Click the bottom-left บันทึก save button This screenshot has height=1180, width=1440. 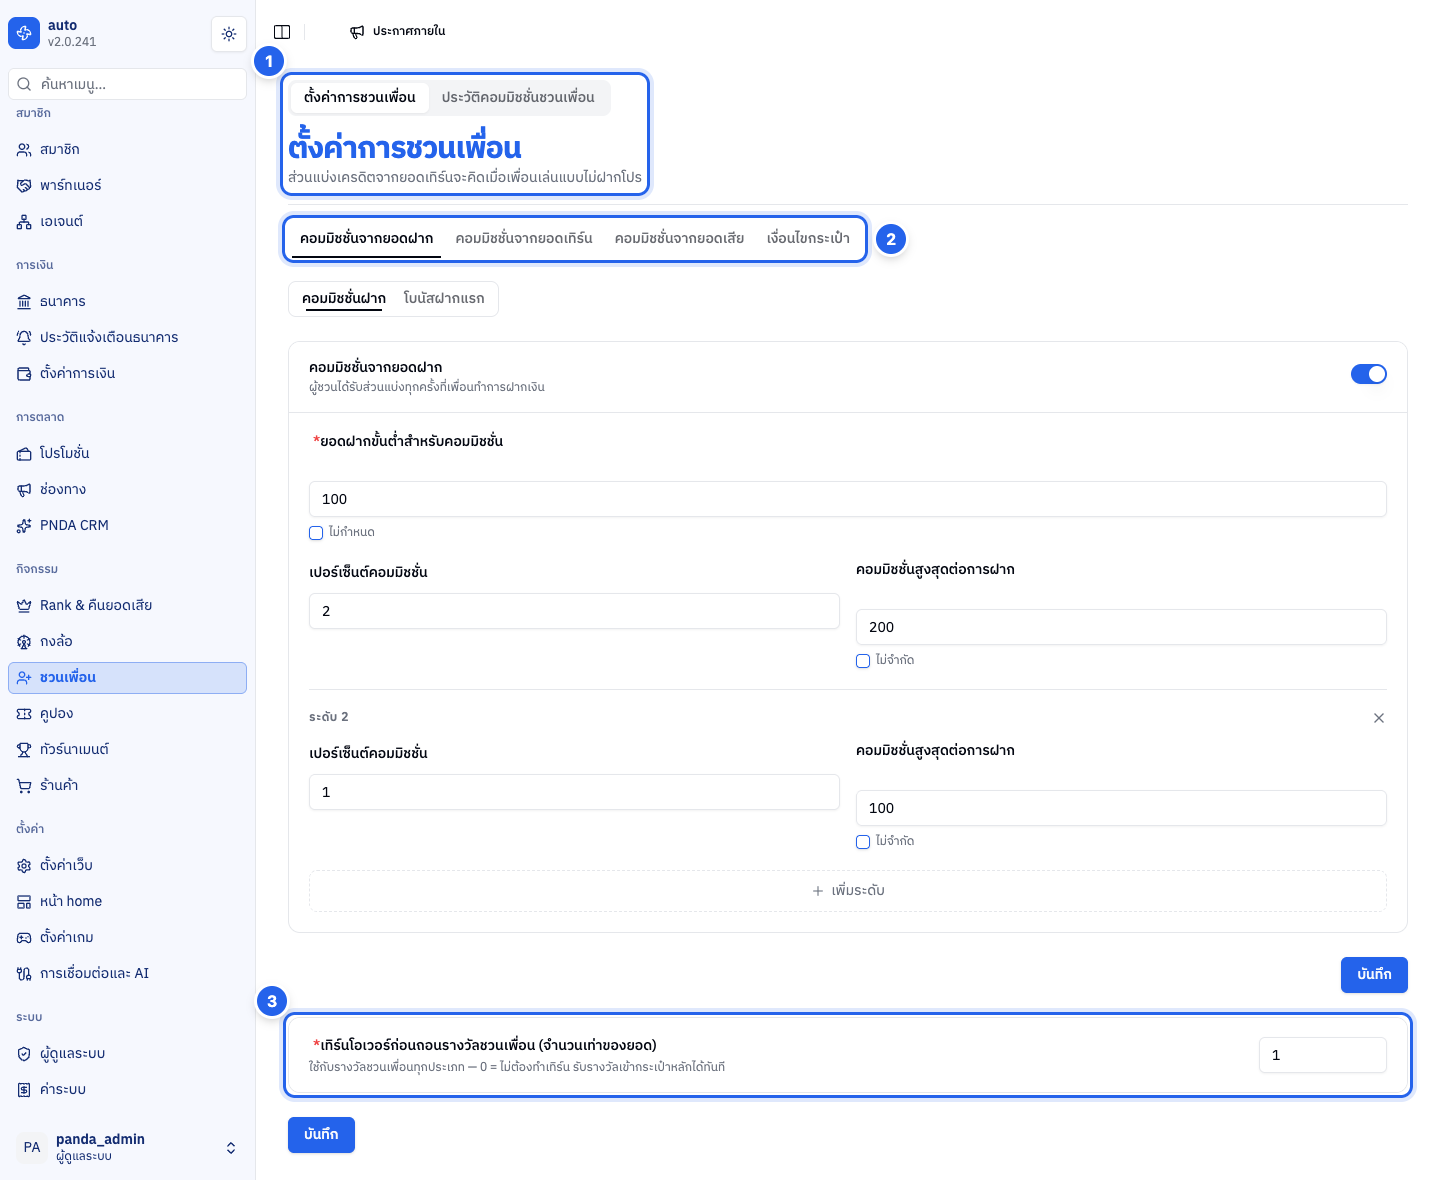(321, 1135)
